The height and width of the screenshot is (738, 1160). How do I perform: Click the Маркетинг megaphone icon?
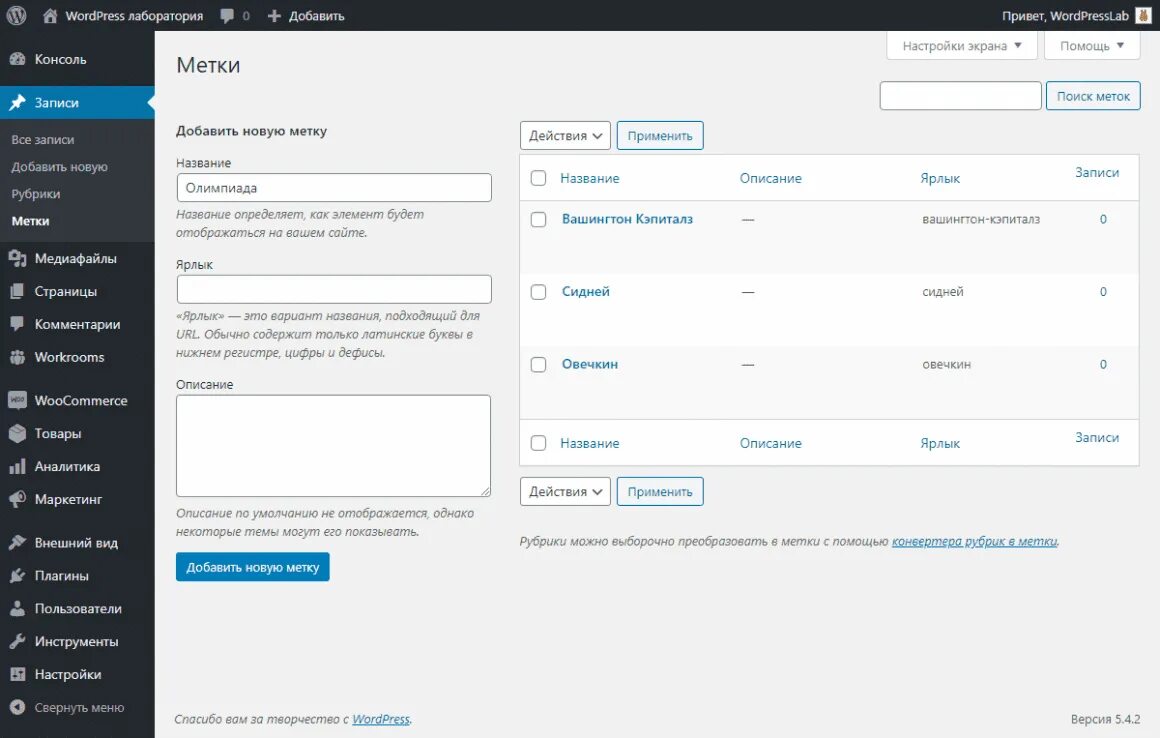17,499
